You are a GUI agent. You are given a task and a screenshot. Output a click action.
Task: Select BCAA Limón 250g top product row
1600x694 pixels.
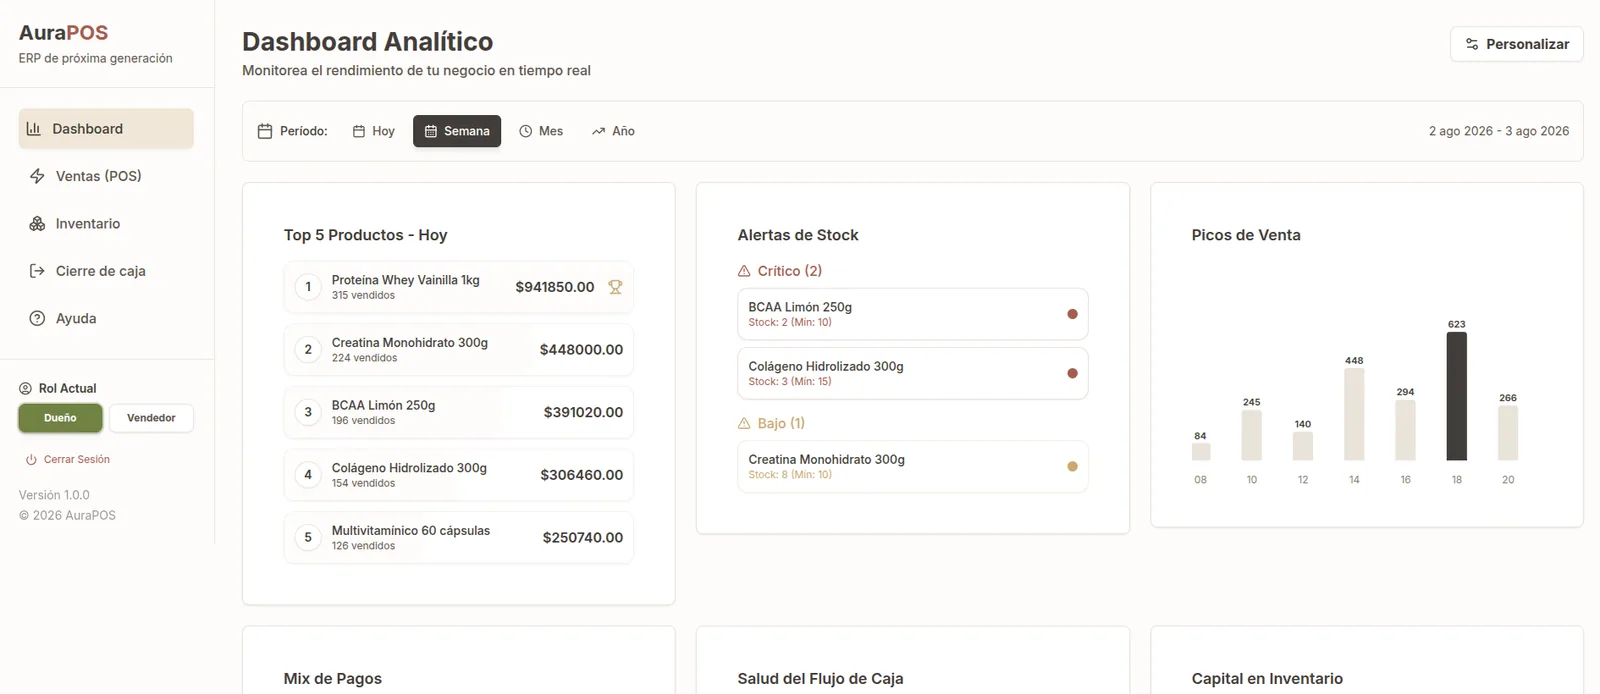click(459, 412)
